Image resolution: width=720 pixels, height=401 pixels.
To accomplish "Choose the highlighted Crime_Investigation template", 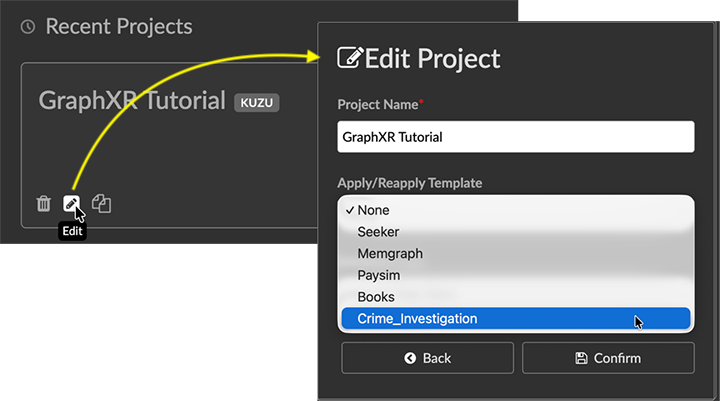I will [x=417, y=319].
